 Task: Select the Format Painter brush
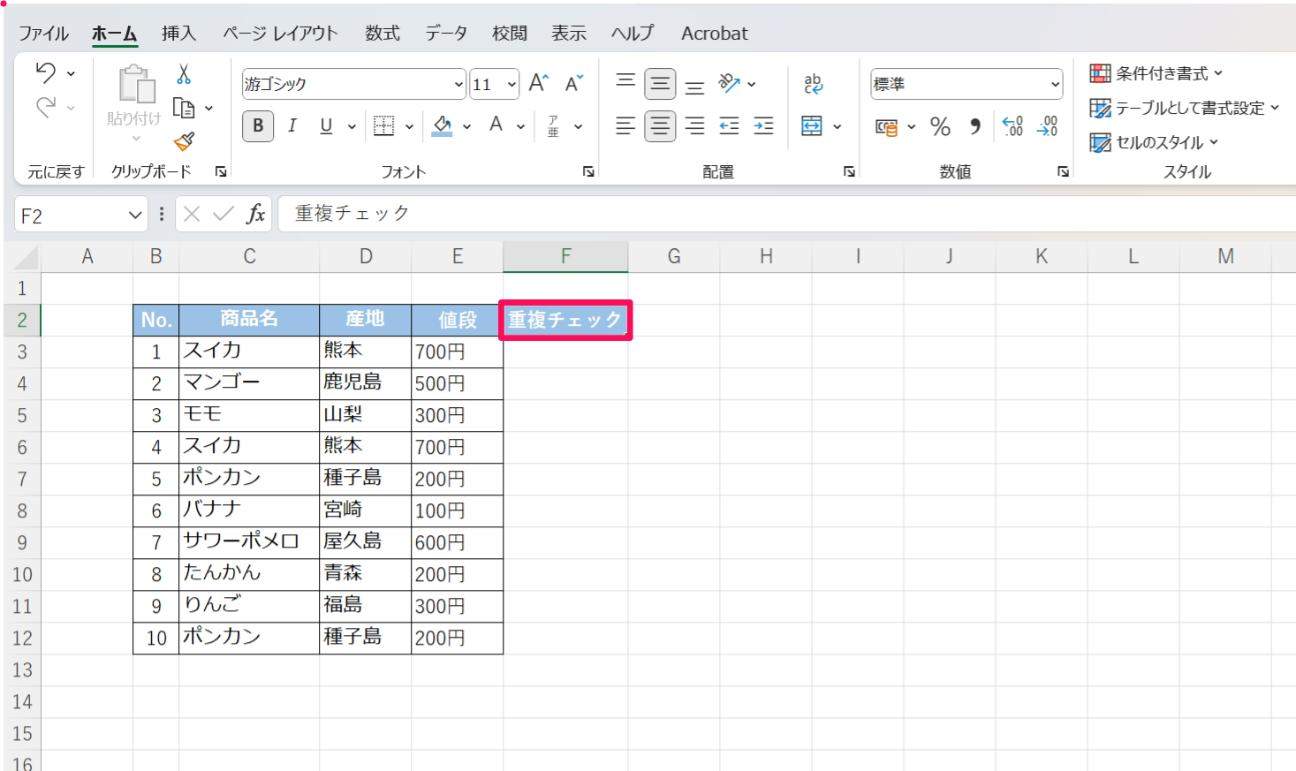[184, 142]
